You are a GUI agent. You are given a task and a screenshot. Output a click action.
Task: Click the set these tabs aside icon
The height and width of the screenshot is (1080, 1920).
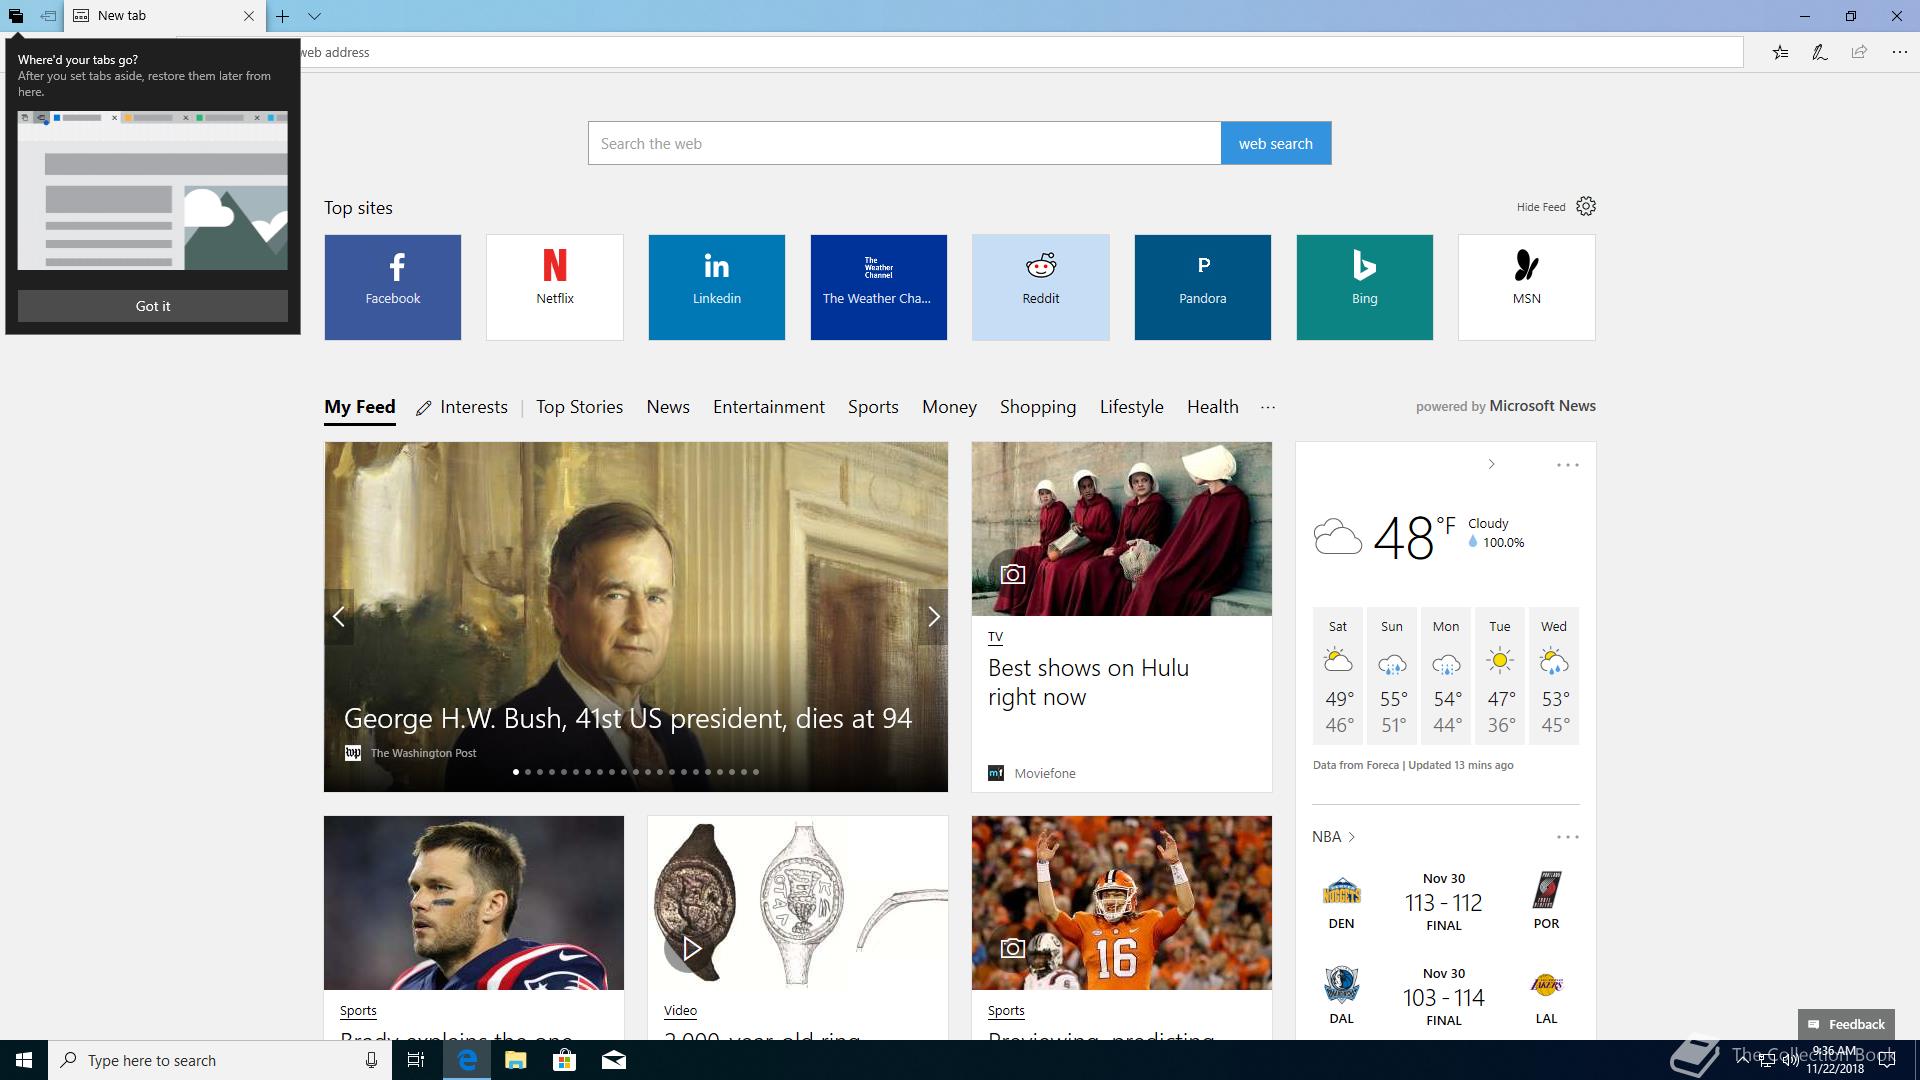coord(47,16)
